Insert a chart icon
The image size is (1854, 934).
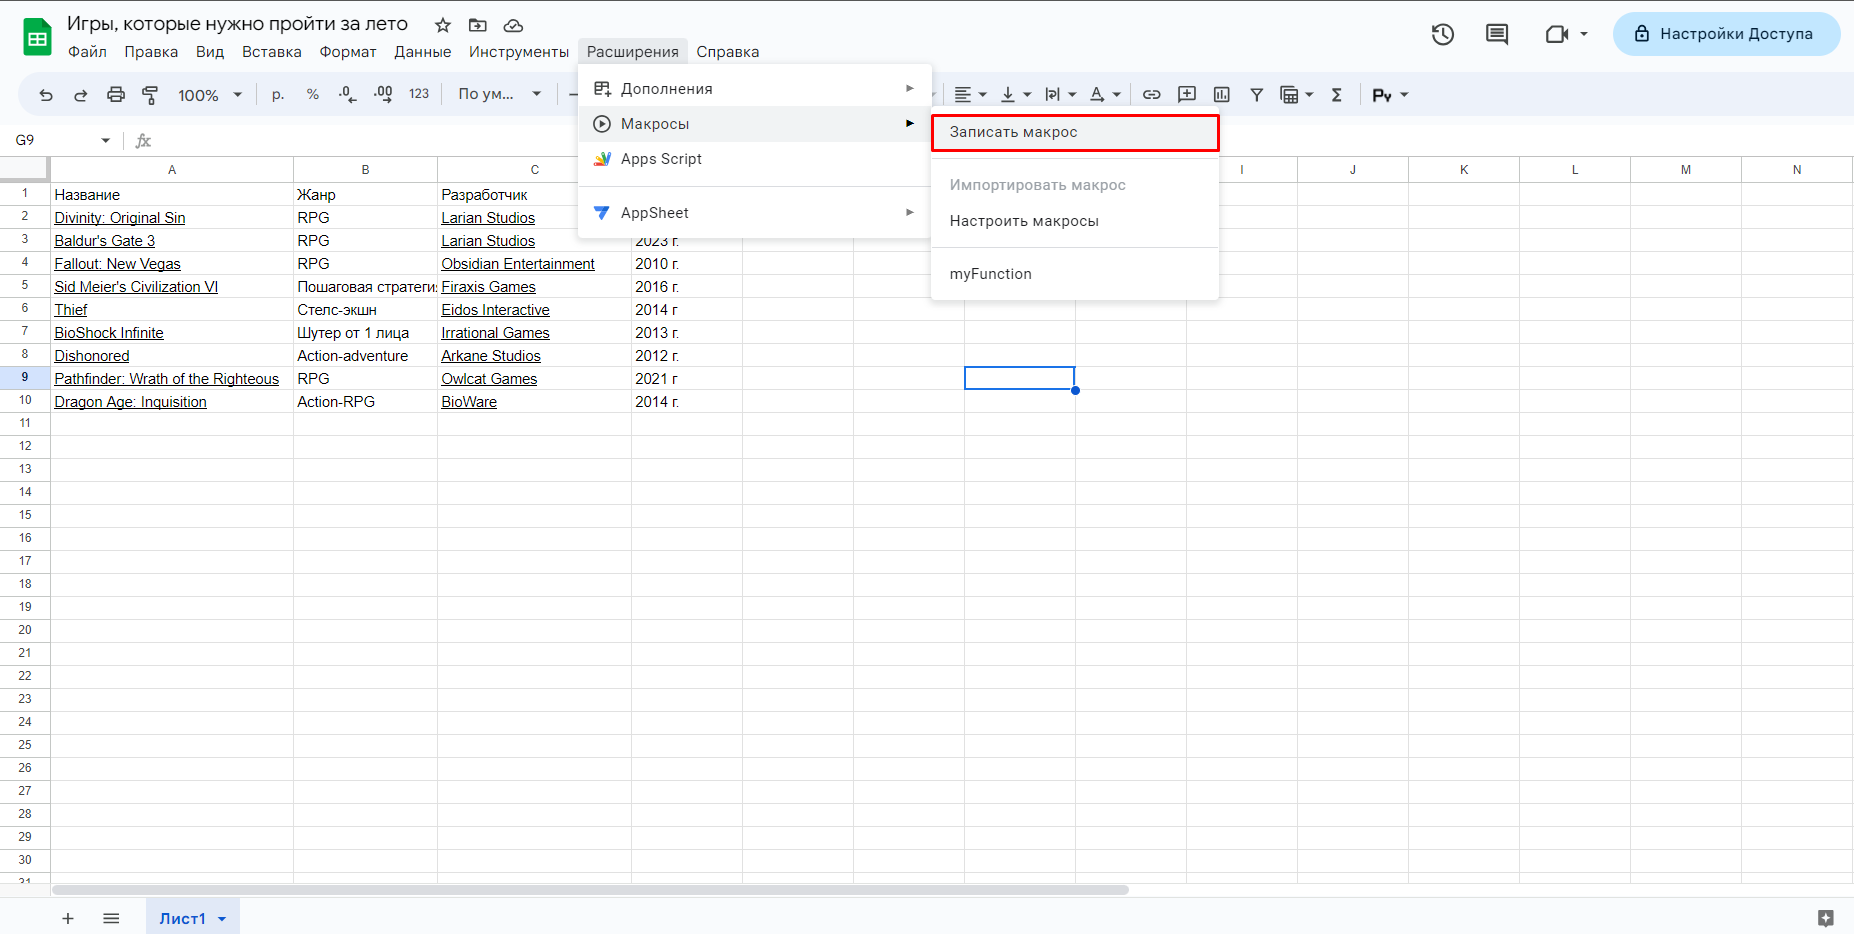coord(1222,95)
